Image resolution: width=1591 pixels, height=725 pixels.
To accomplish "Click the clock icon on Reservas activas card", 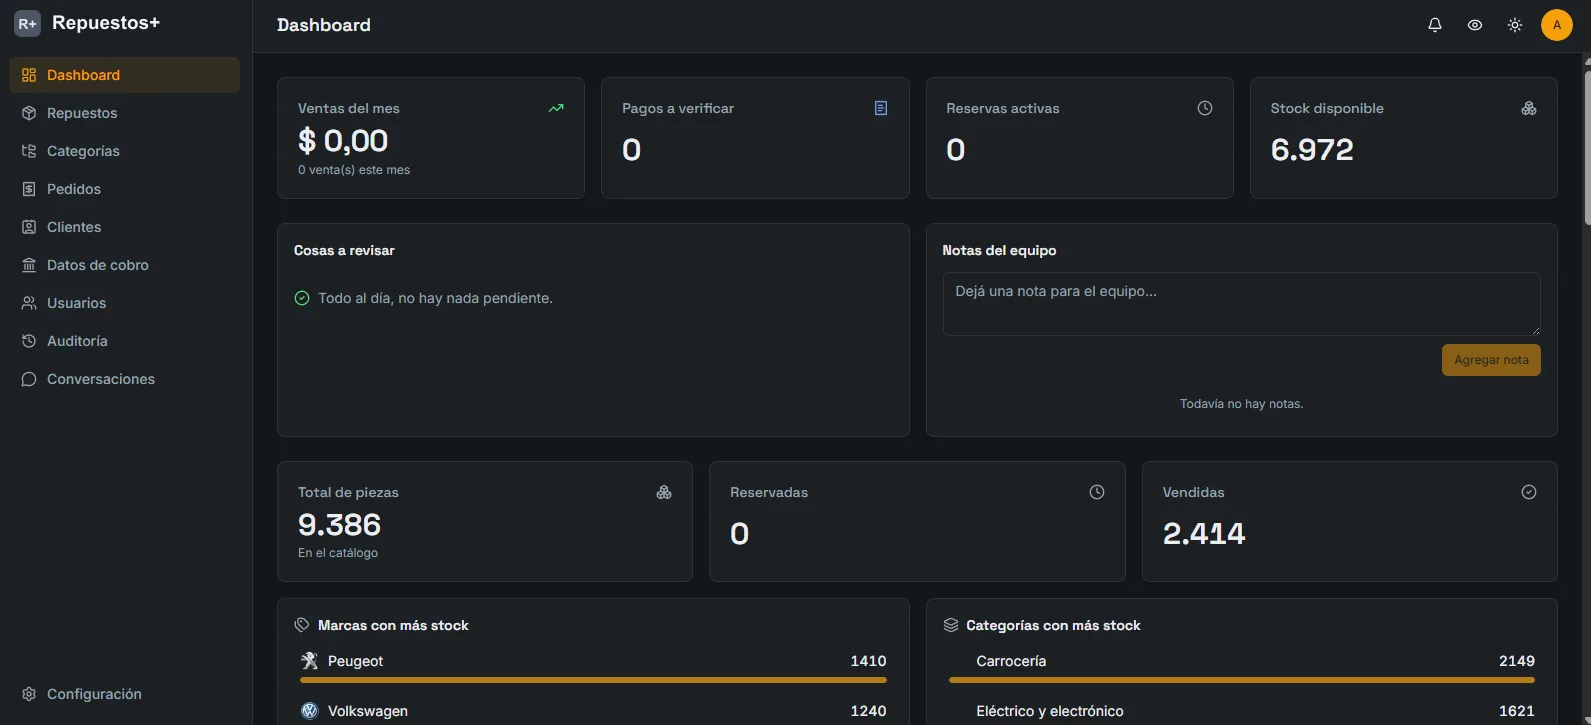I will pos(1205,108).
